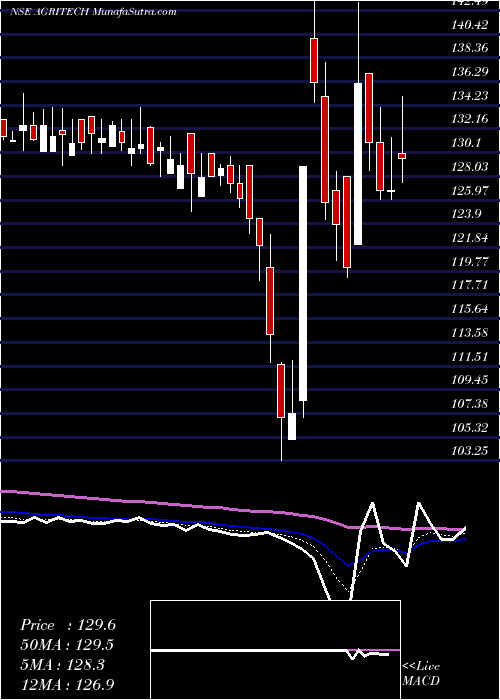Click the 107.38 price axis label
Screen dimensions: 500x700
470,404
